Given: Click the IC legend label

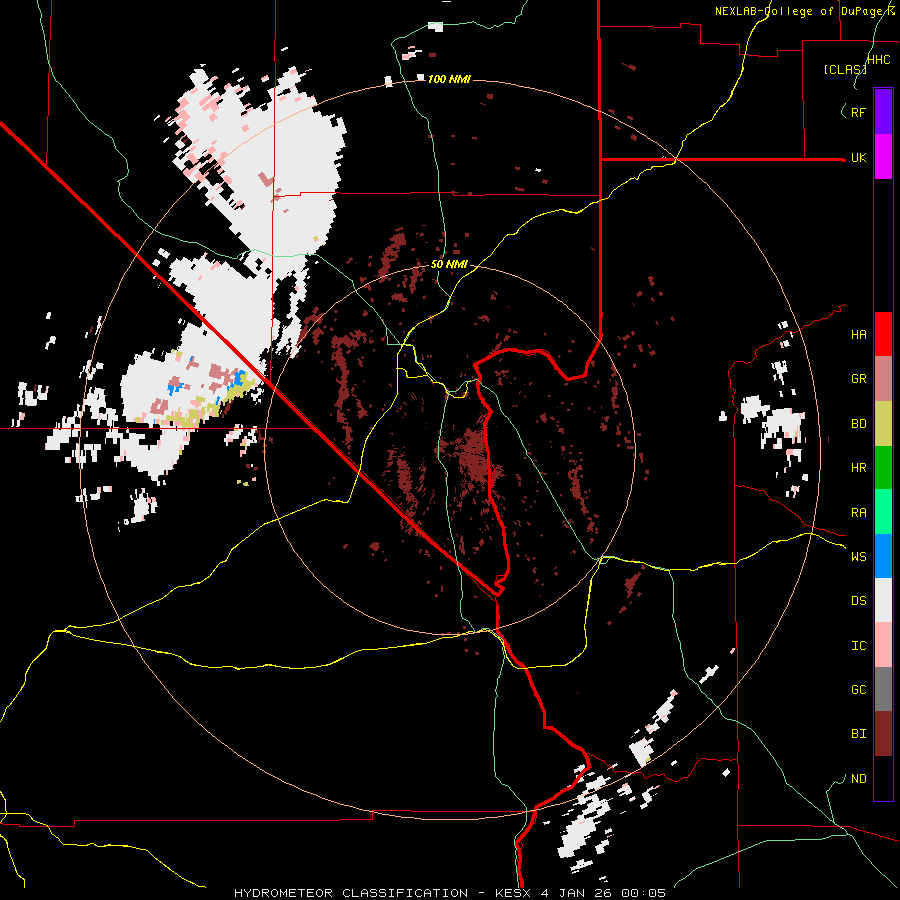Looking at the screenshot, I should pos(858,646).
